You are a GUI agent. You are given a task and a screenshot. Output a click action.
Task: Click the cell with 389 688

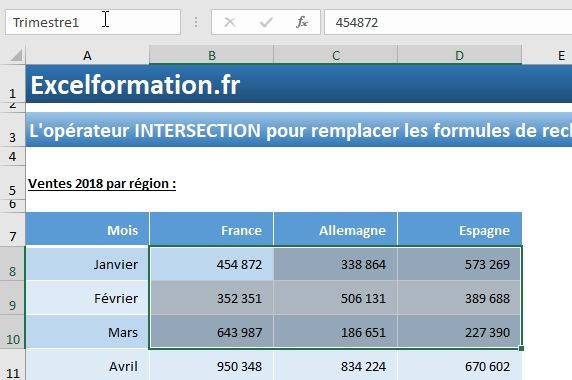point(460,298)
